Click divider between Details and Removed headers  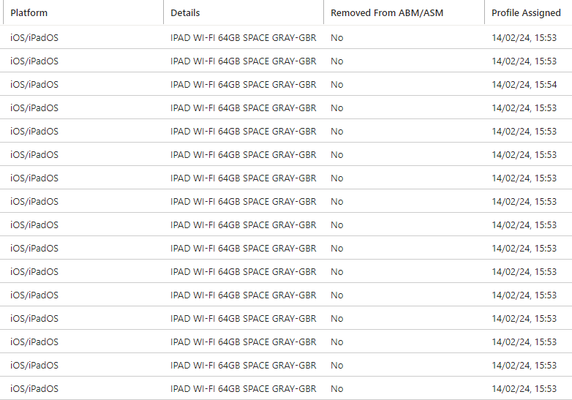[x=324, y=12]
